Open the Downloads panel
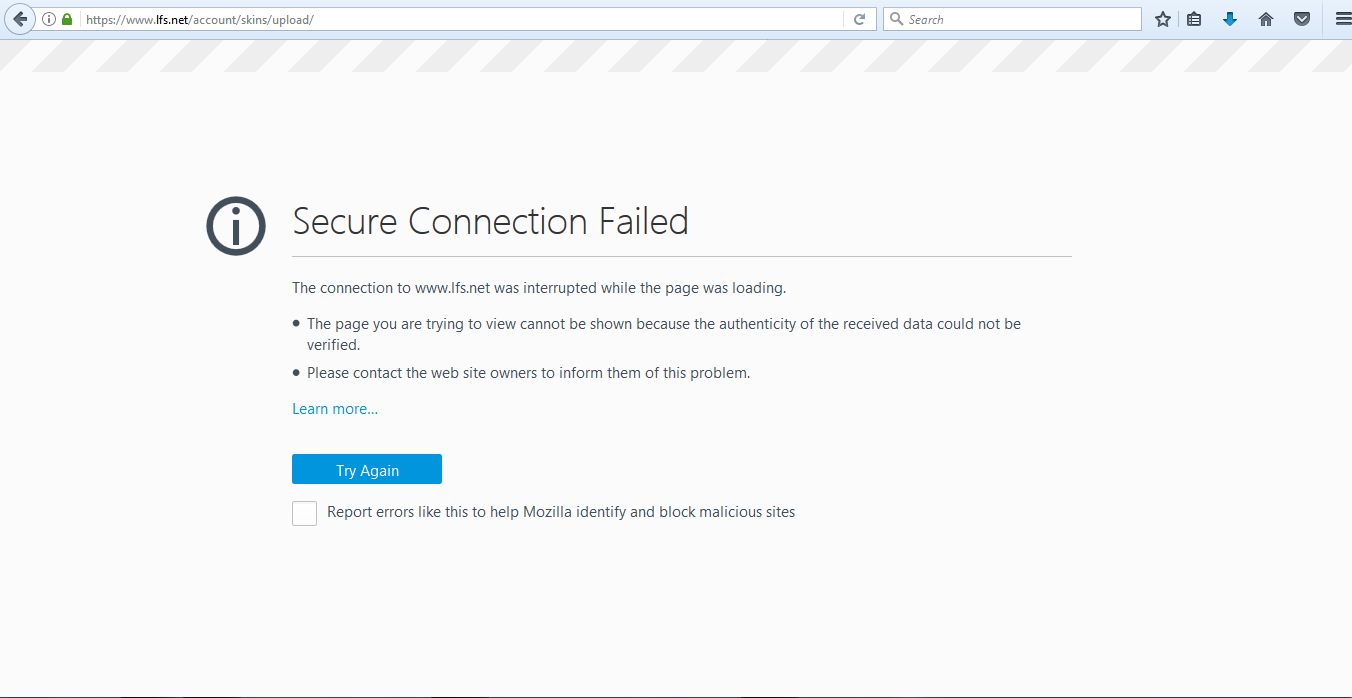 [1230, 19]
